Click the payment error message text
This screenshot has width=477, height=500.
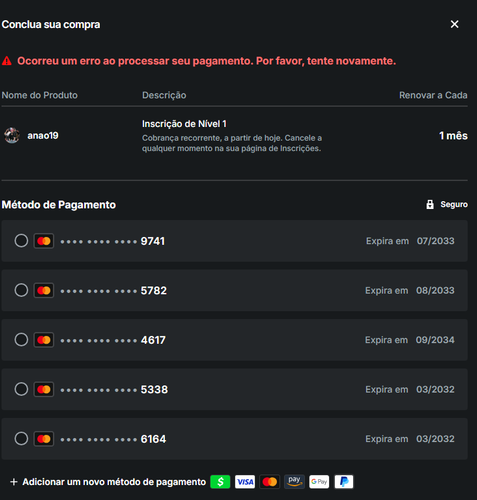tap(207, 61)
